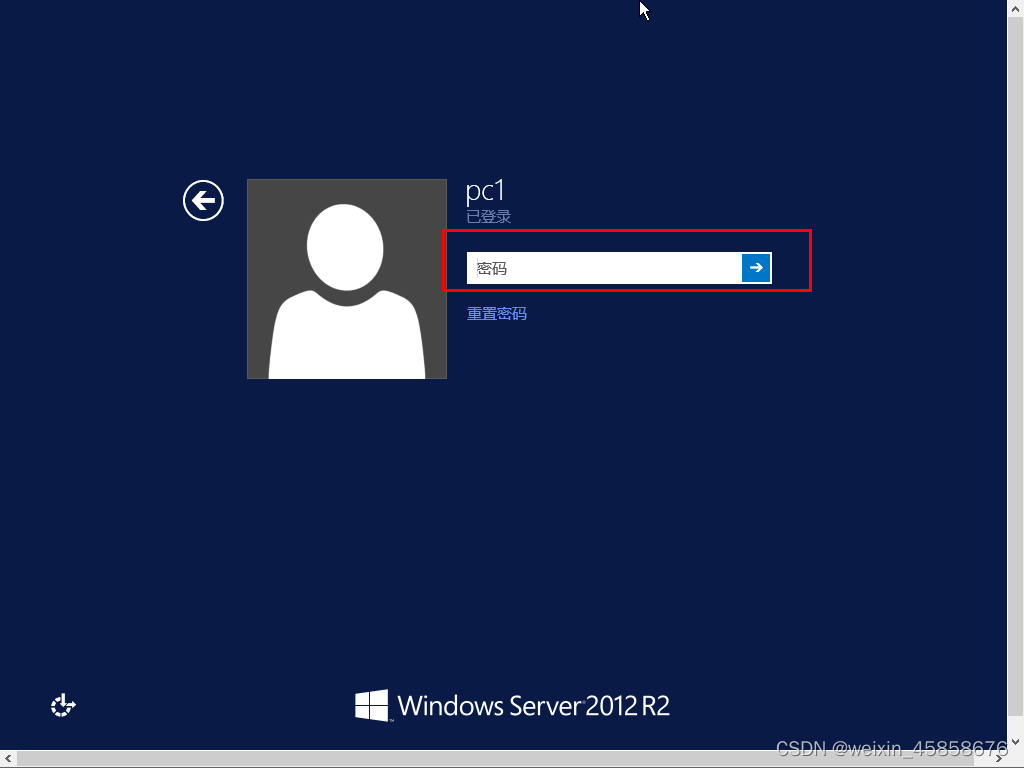Click the pc1 account name

click(485, 191)
